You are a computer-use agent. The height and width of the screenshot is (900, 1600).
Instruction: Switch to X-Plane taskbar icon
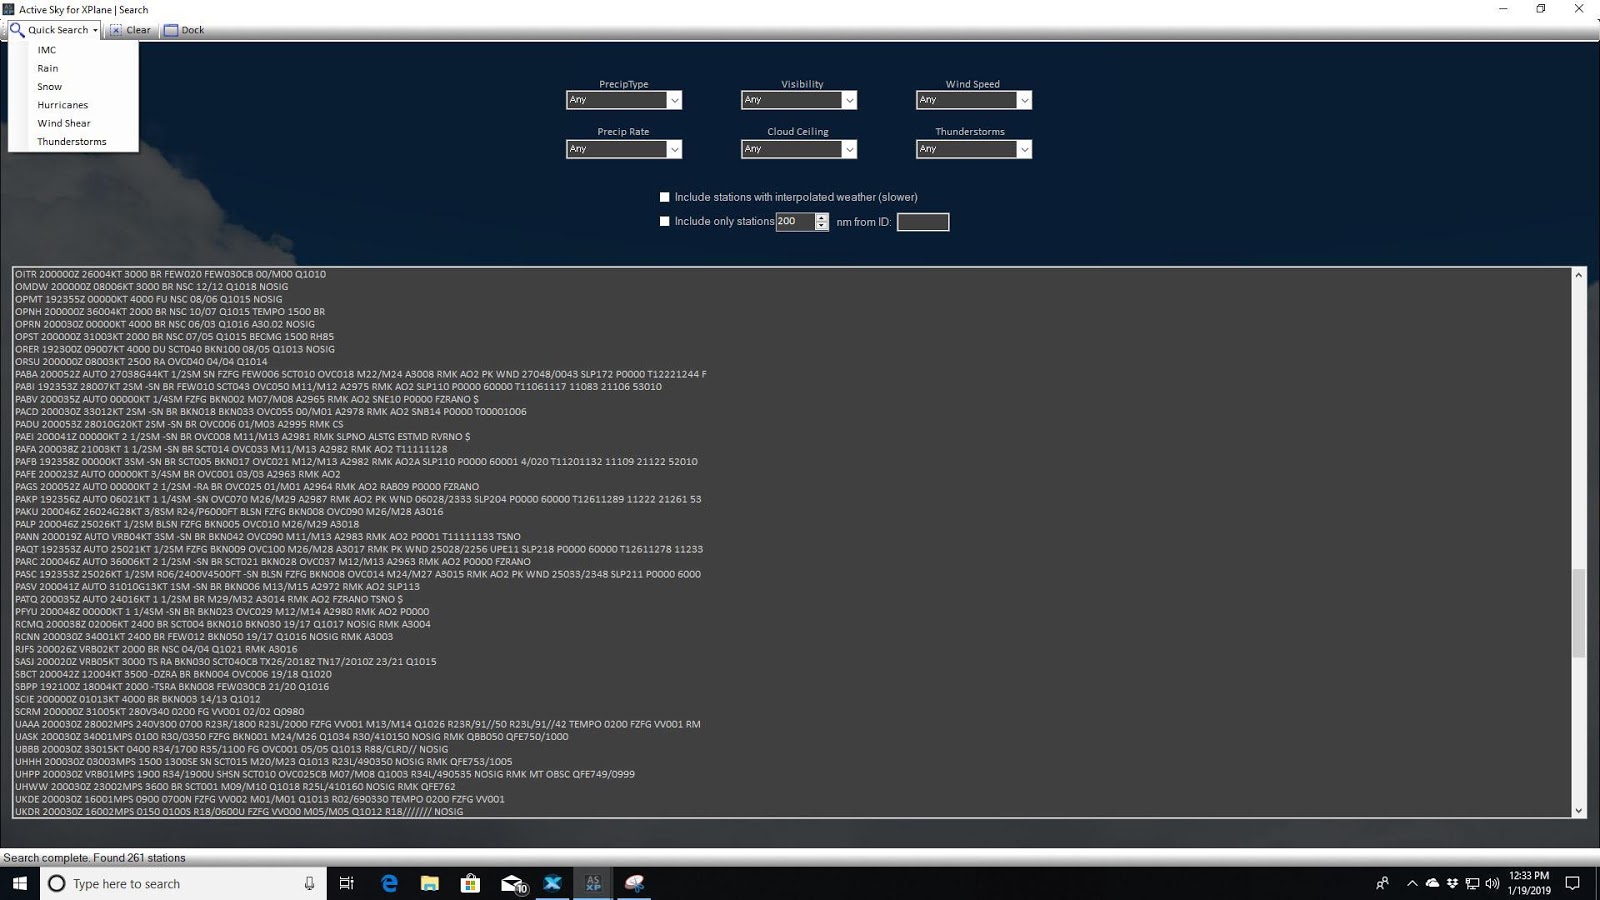pyautogui.click(x=552, y=883)
